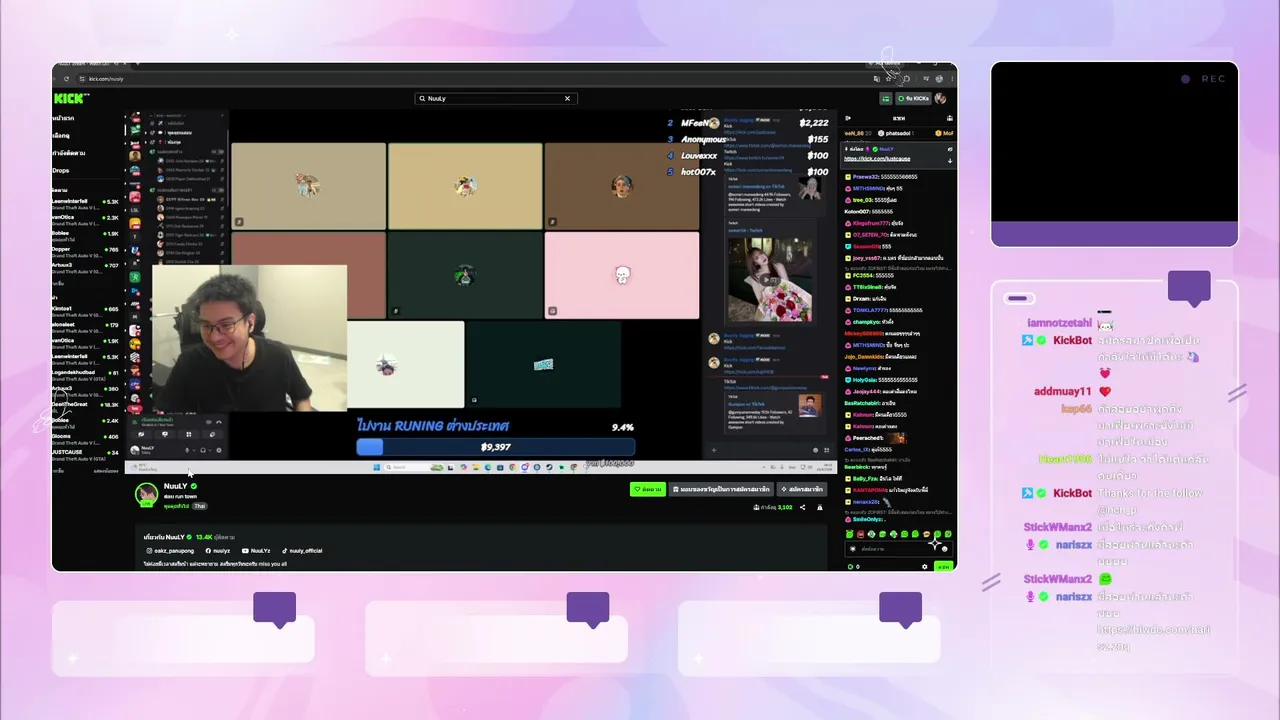Open Glooms channel in sidebar
Screen dimensions: 1280x720
tap(85, 438)
